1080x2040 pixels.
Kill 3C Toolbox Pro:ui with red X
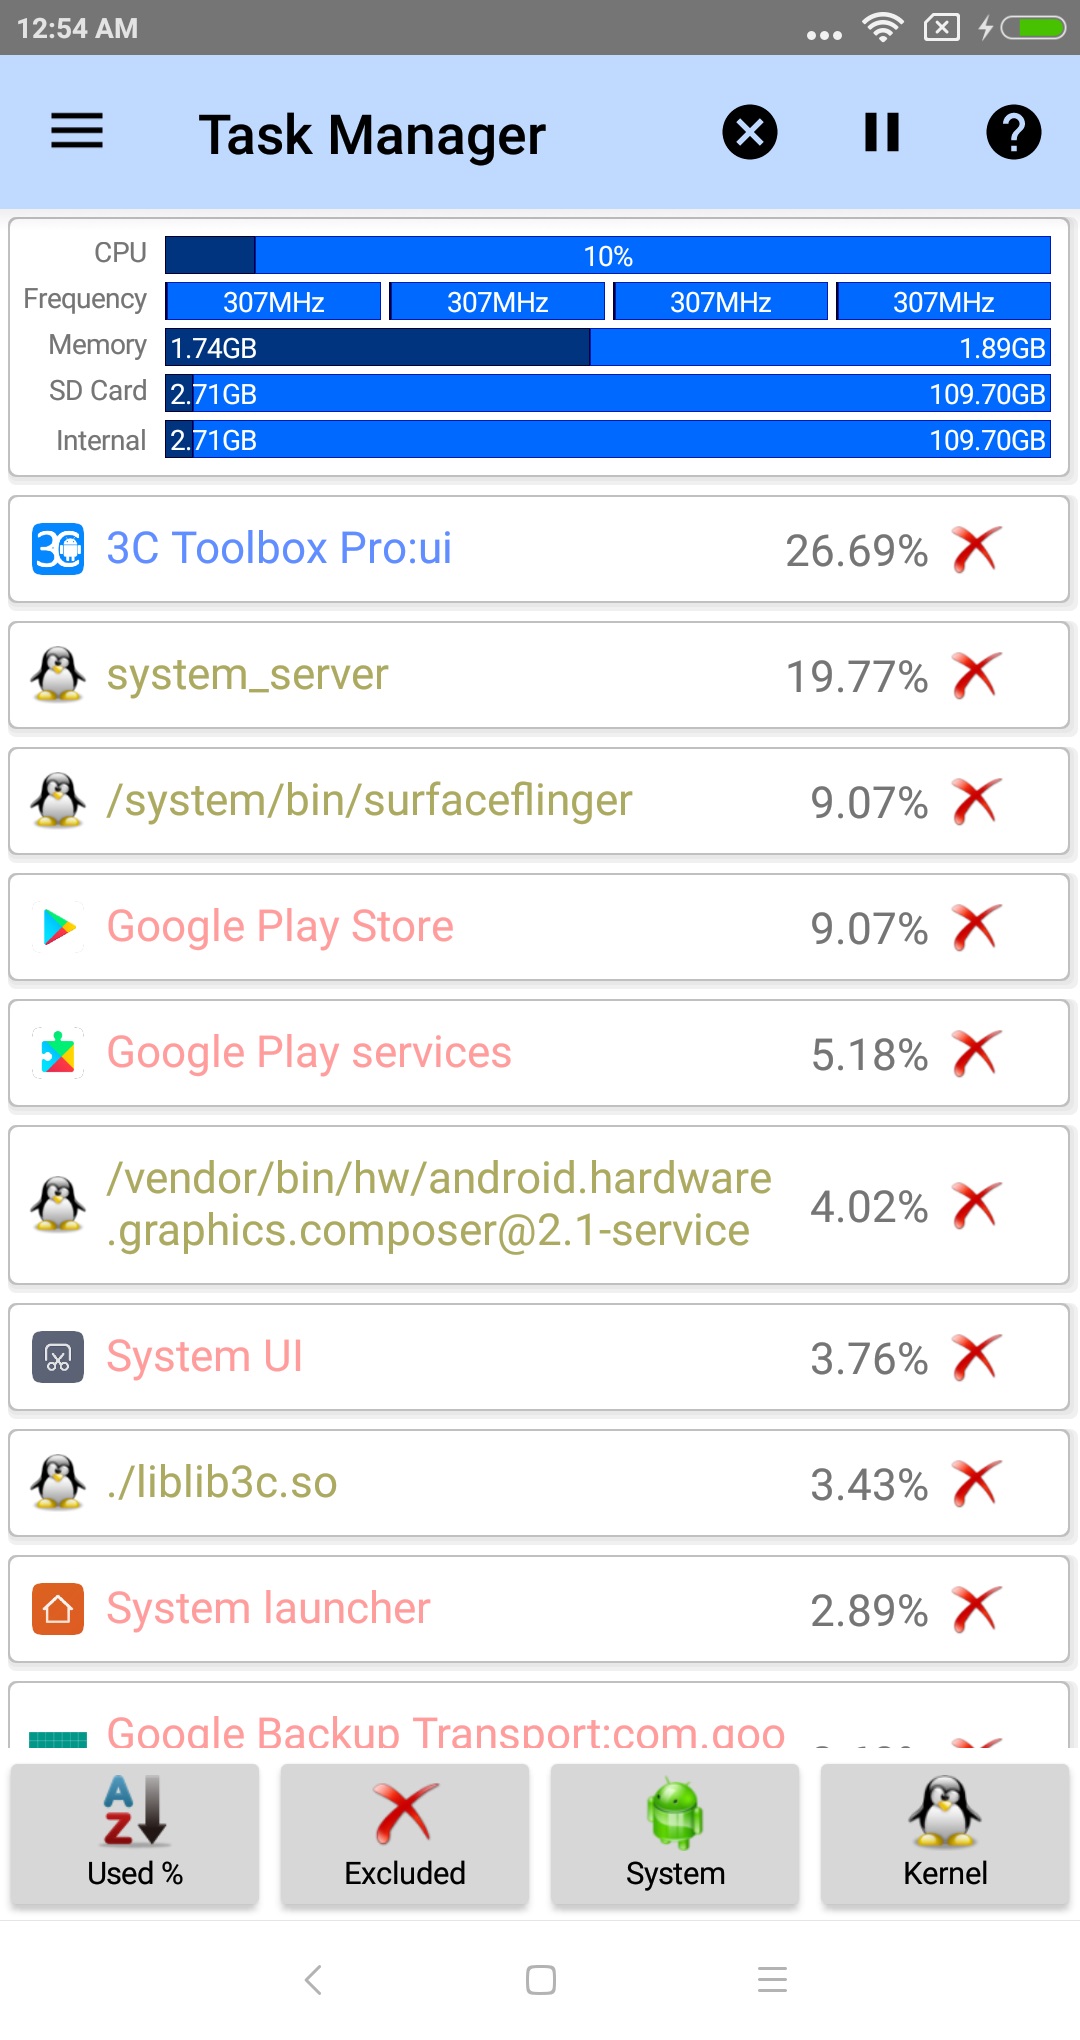click(976, 549)
